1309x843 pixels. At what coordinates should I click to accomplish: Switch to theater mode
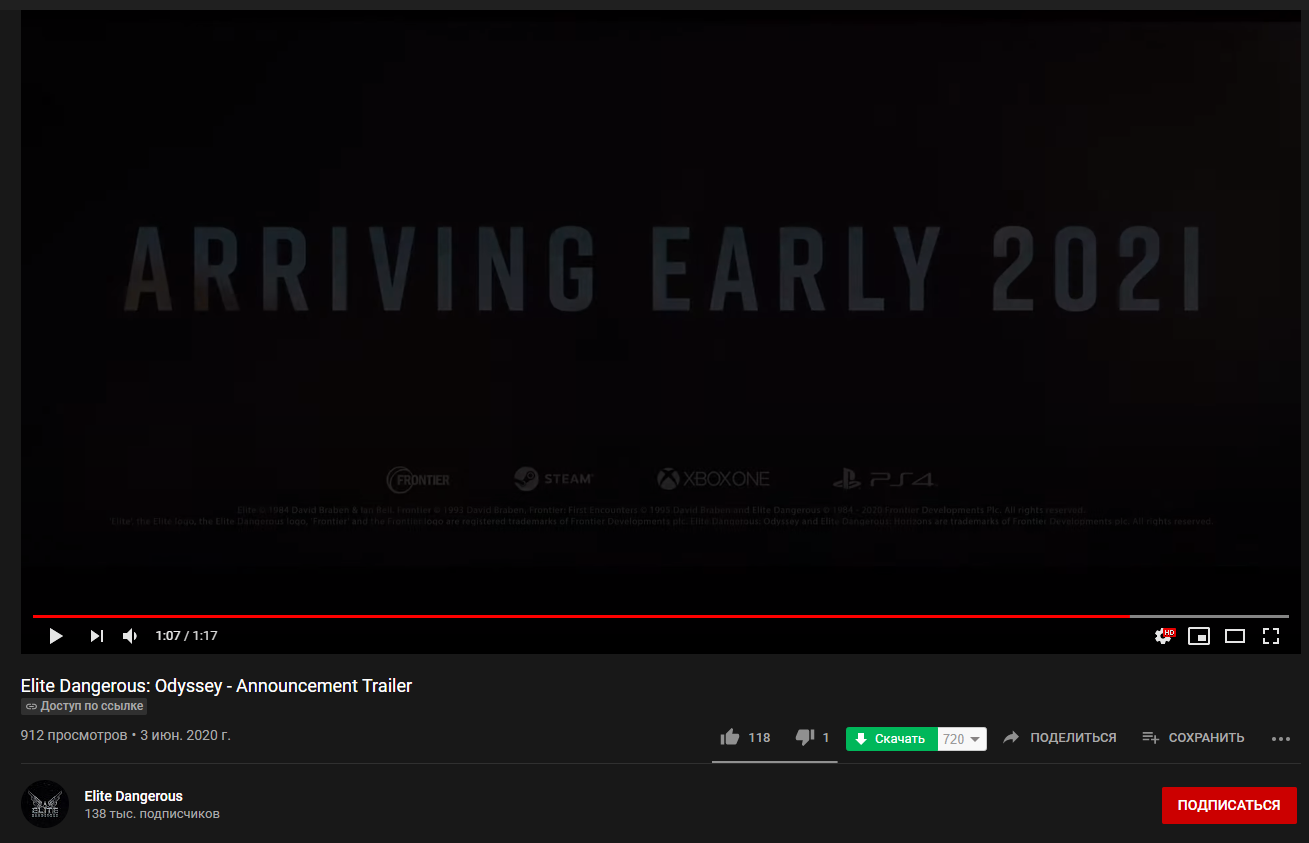[x=1235, y=636]
